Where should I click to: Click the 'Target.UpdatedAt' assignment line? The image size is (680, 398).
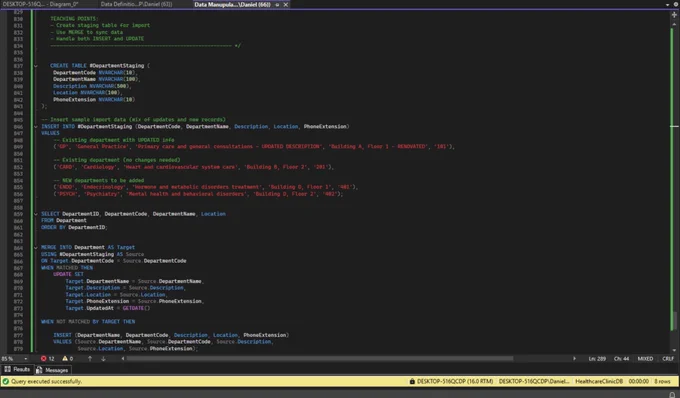point(108,308)
